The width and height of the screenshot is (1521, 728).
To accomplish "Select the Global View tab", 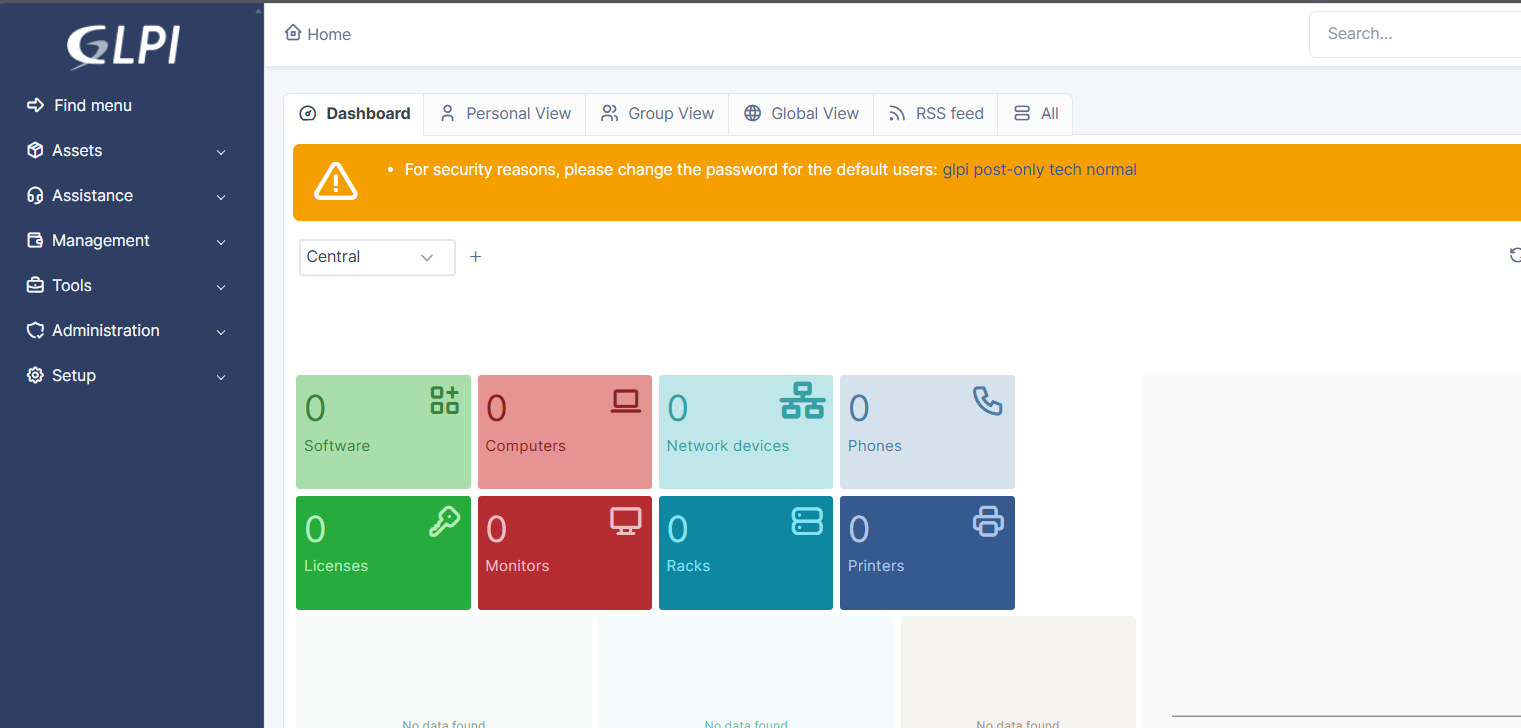I will pyautogui.click(x=801, y=114).
